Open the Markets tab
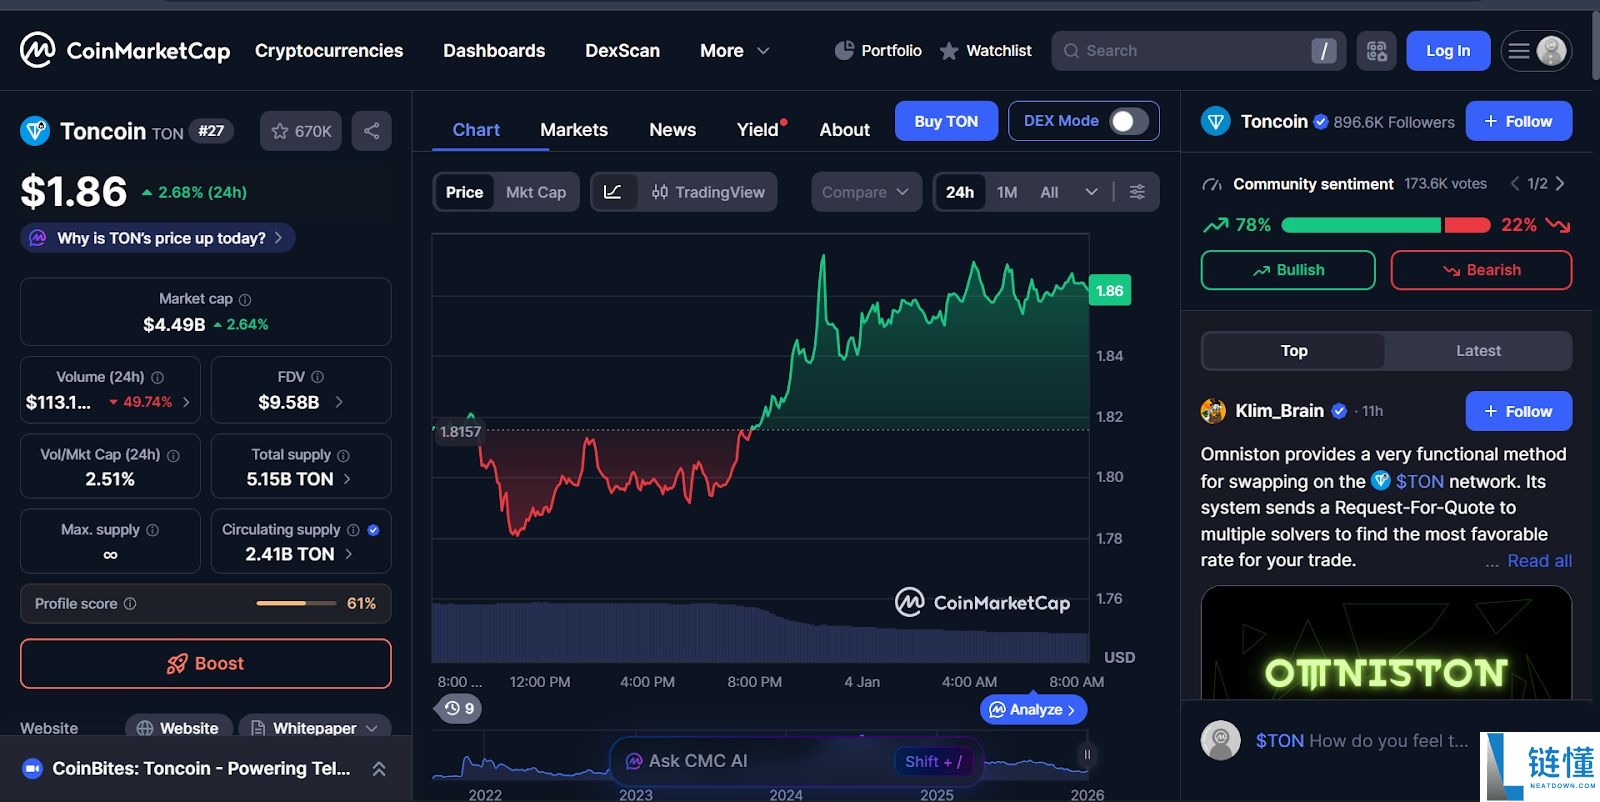The width and height of the screenshot is (1600, 802). [574, 130]
